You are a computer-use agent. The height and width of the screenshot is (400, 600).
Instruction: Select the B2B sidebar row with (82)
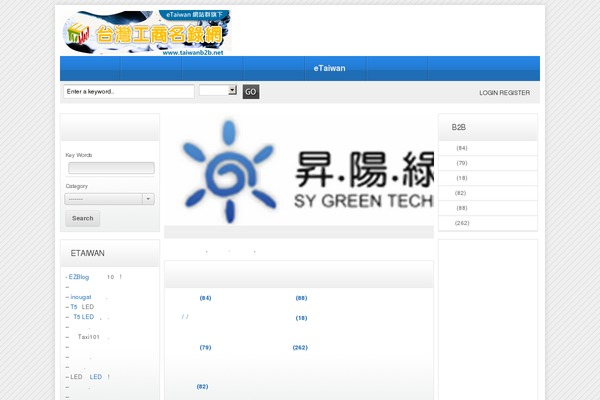click(488, 193)
